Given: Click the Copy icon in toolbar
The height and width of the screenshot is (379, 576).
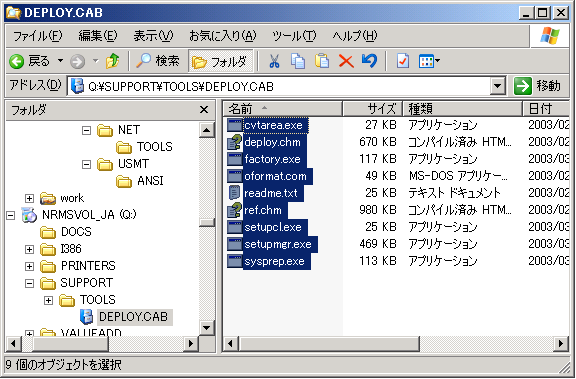Looking at the screenshot, I should pyautogui.click(x=298, y=61).
